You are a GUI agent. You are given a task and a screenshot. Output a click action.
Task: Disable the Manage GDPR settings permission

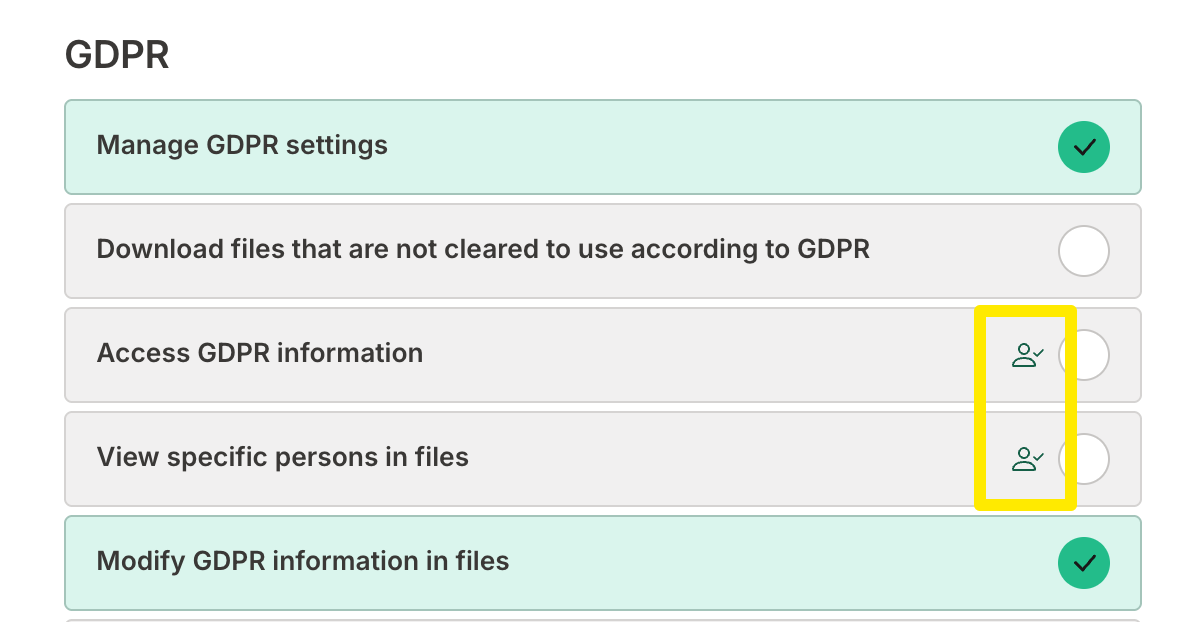[x=1084, y=147]
